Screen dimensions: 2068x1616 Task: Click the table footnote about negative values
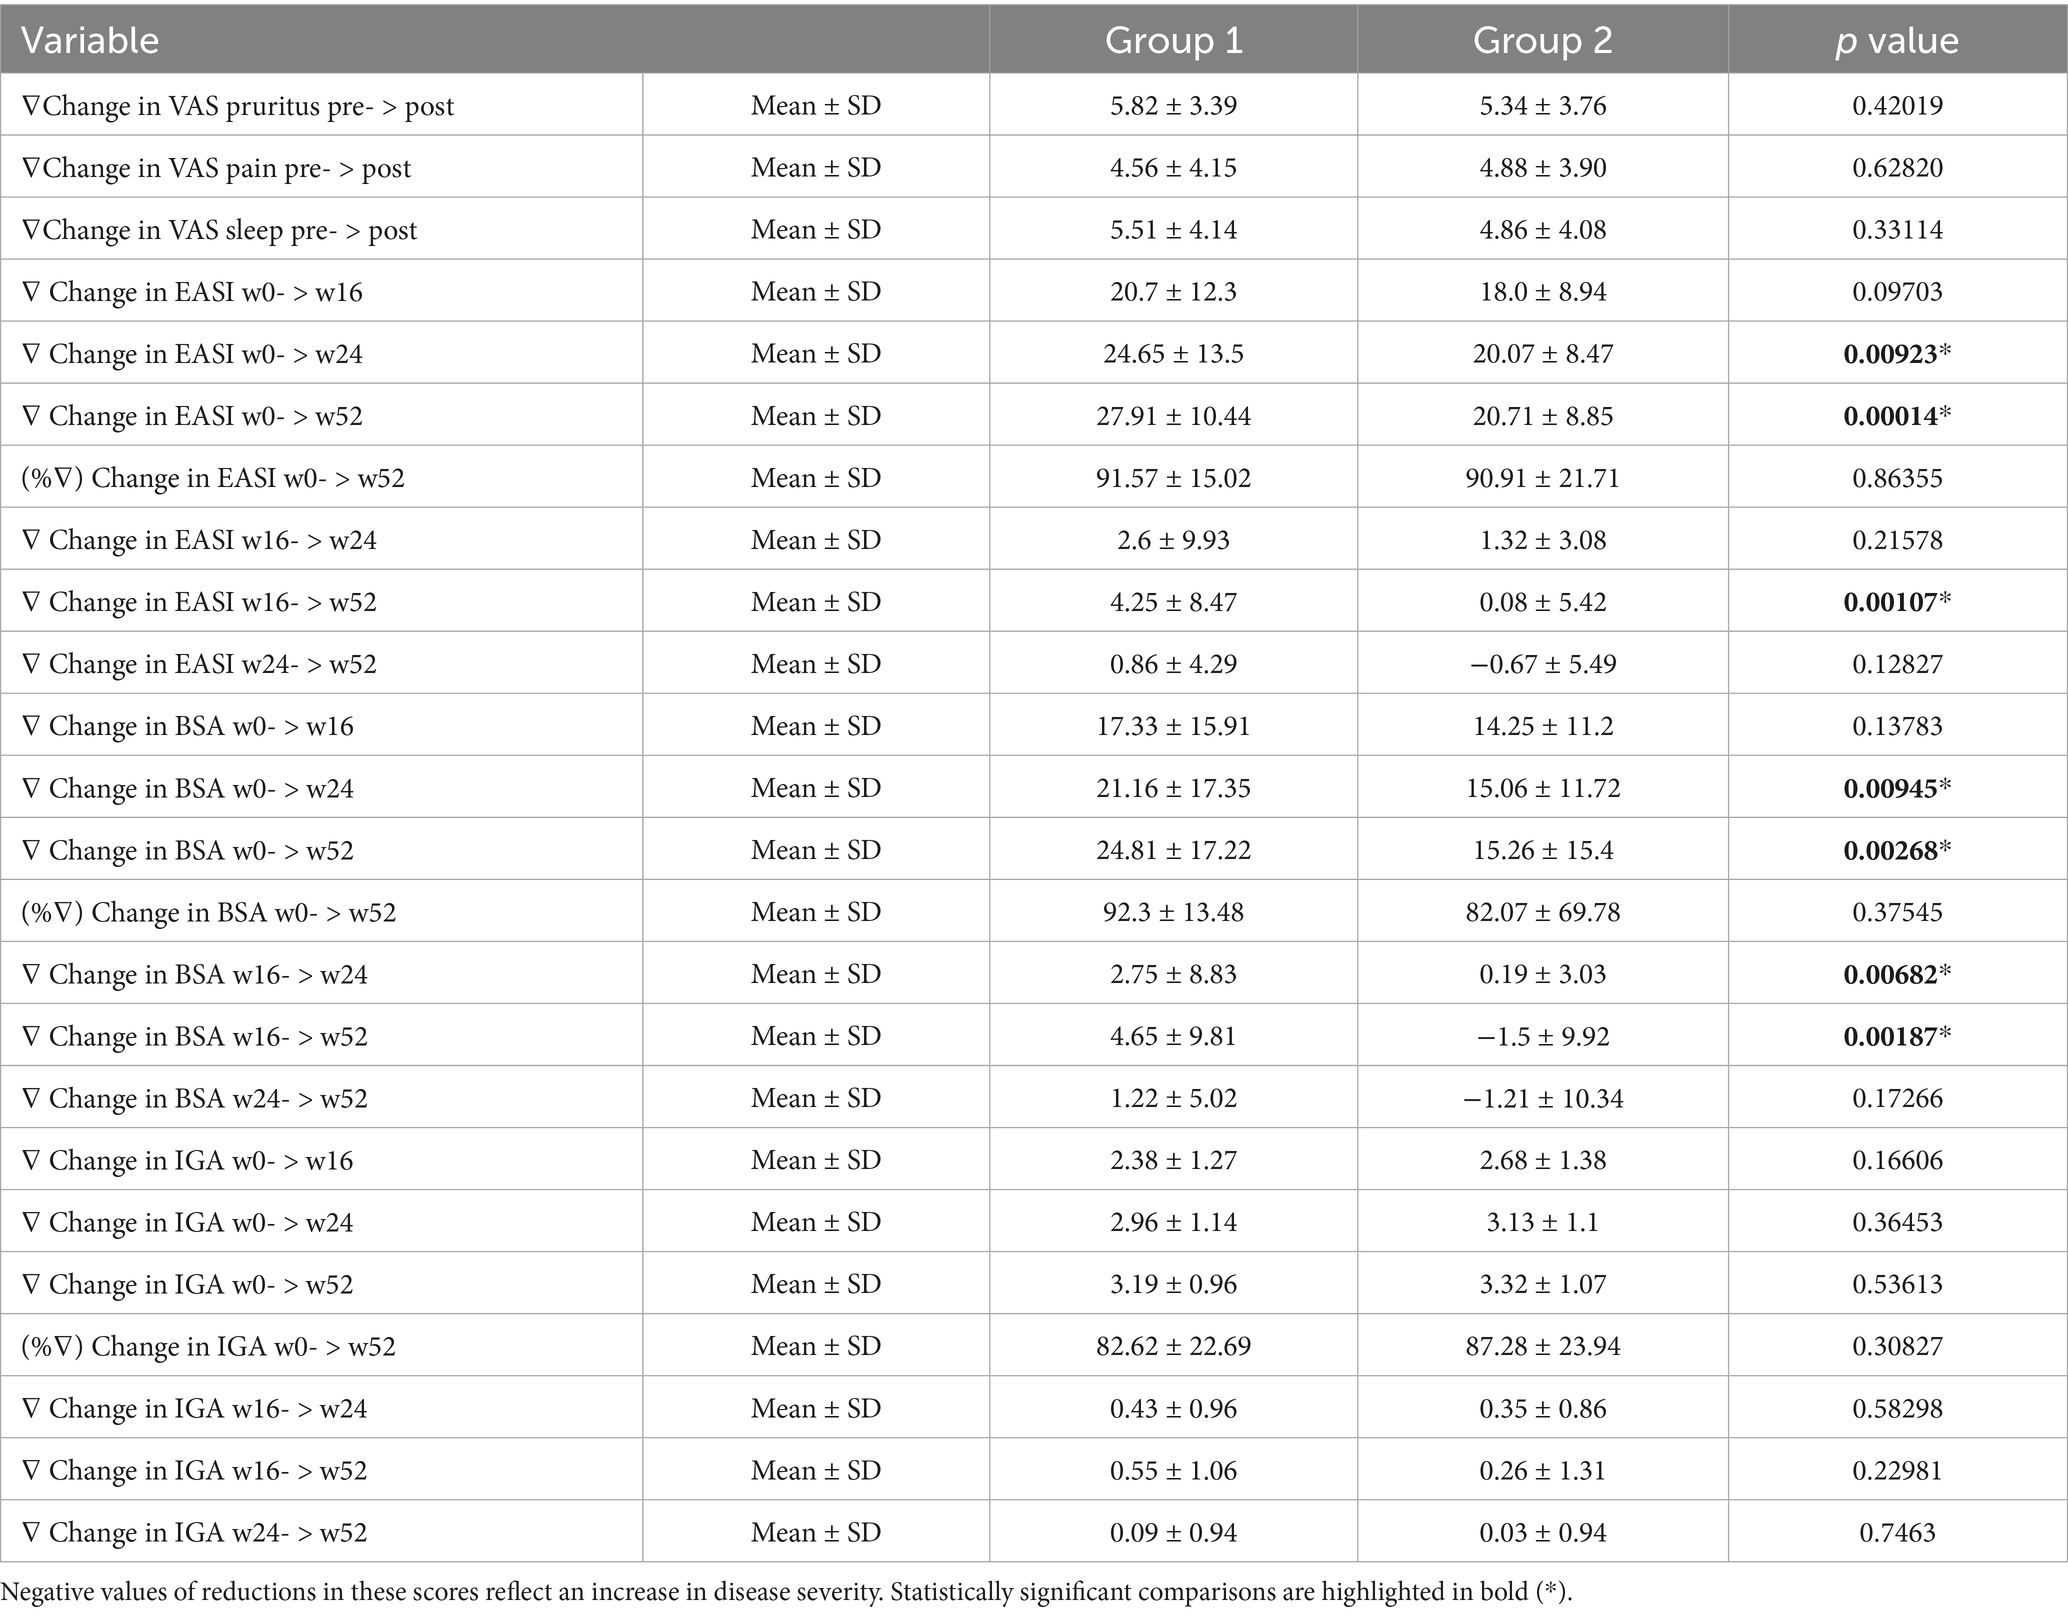(x=786, y=1592)
